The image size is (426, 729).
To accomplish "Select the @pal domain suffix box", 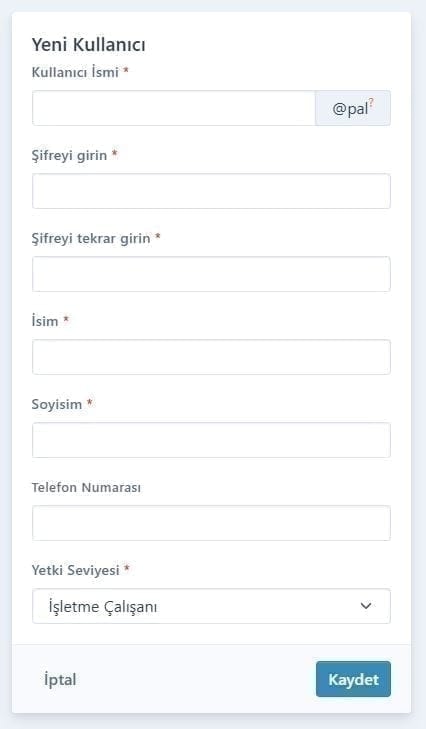I will [x=353, y=108].
